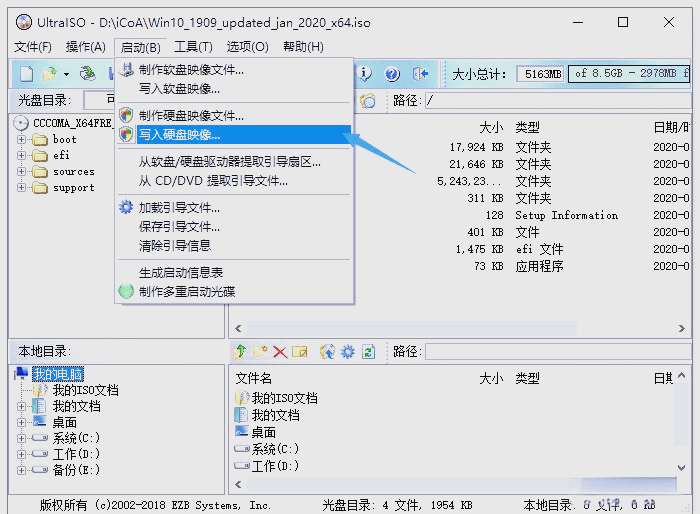Click the Open file toolbar icon
The height and width of the screenshot is (514, 700).
click(x=49, y=74)
